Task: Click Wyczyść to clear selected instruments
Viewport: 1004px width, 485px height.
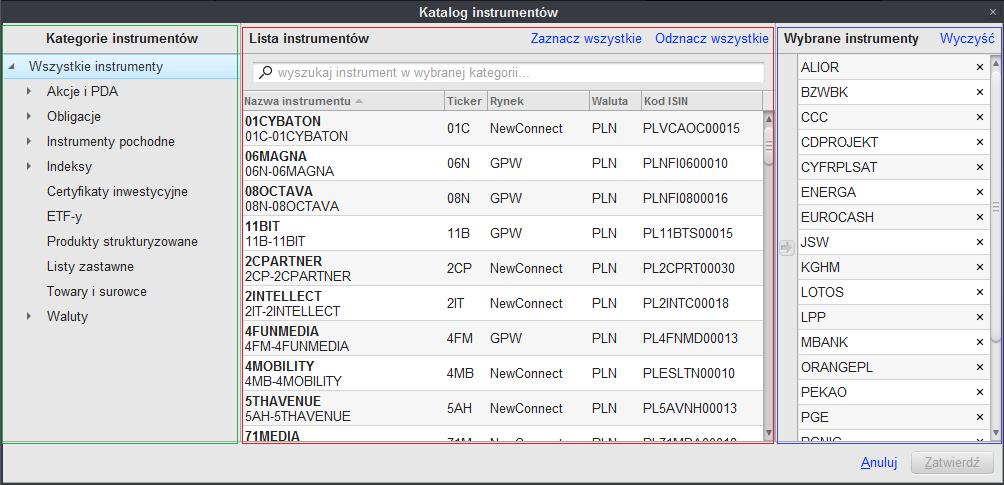Action: [x=967, y=38]
